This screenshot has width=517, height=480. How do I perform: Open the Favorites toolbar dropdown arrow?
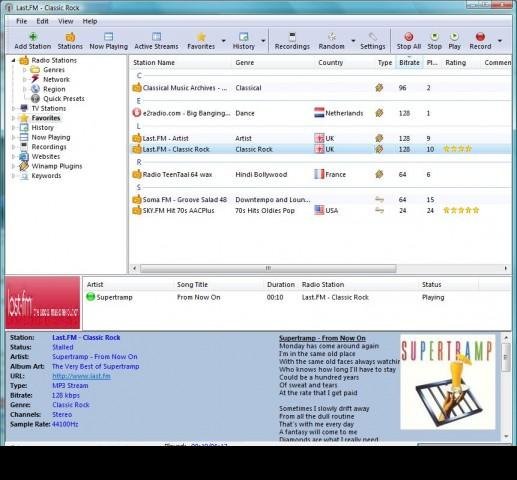(x=224, y=41)
